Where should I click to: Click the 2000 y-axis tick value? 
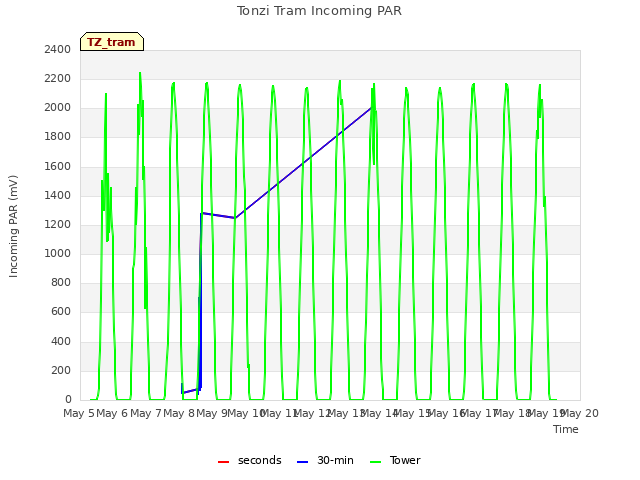(58, 108)
